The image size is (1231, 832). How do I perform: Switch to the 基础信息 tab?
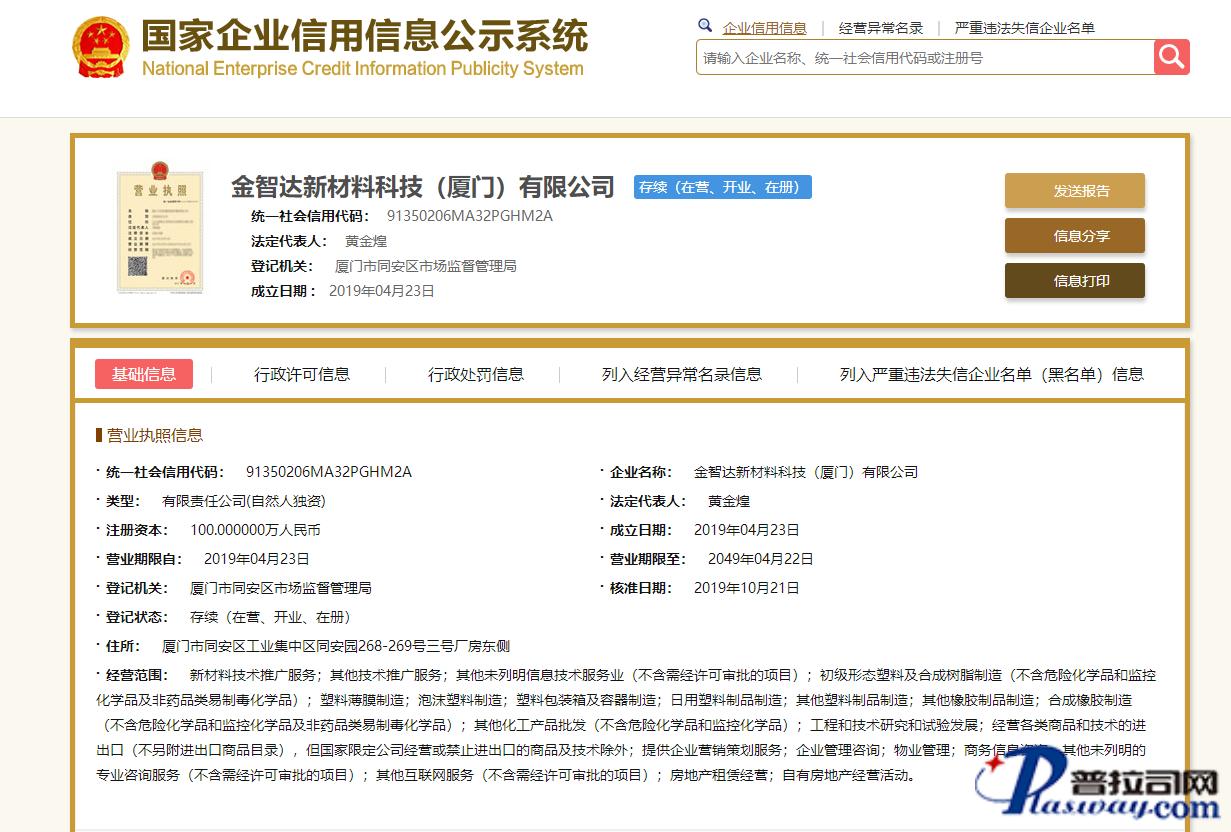tap(144, 374)
